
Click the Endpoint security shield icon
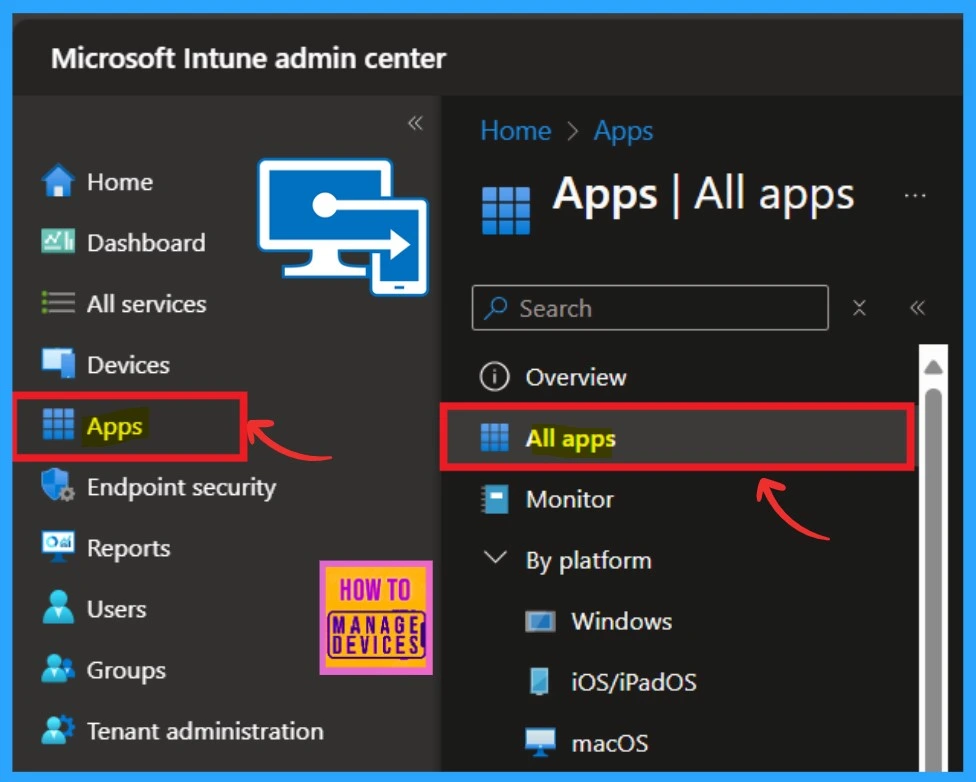pyautogui.click(x=58, y=484)
